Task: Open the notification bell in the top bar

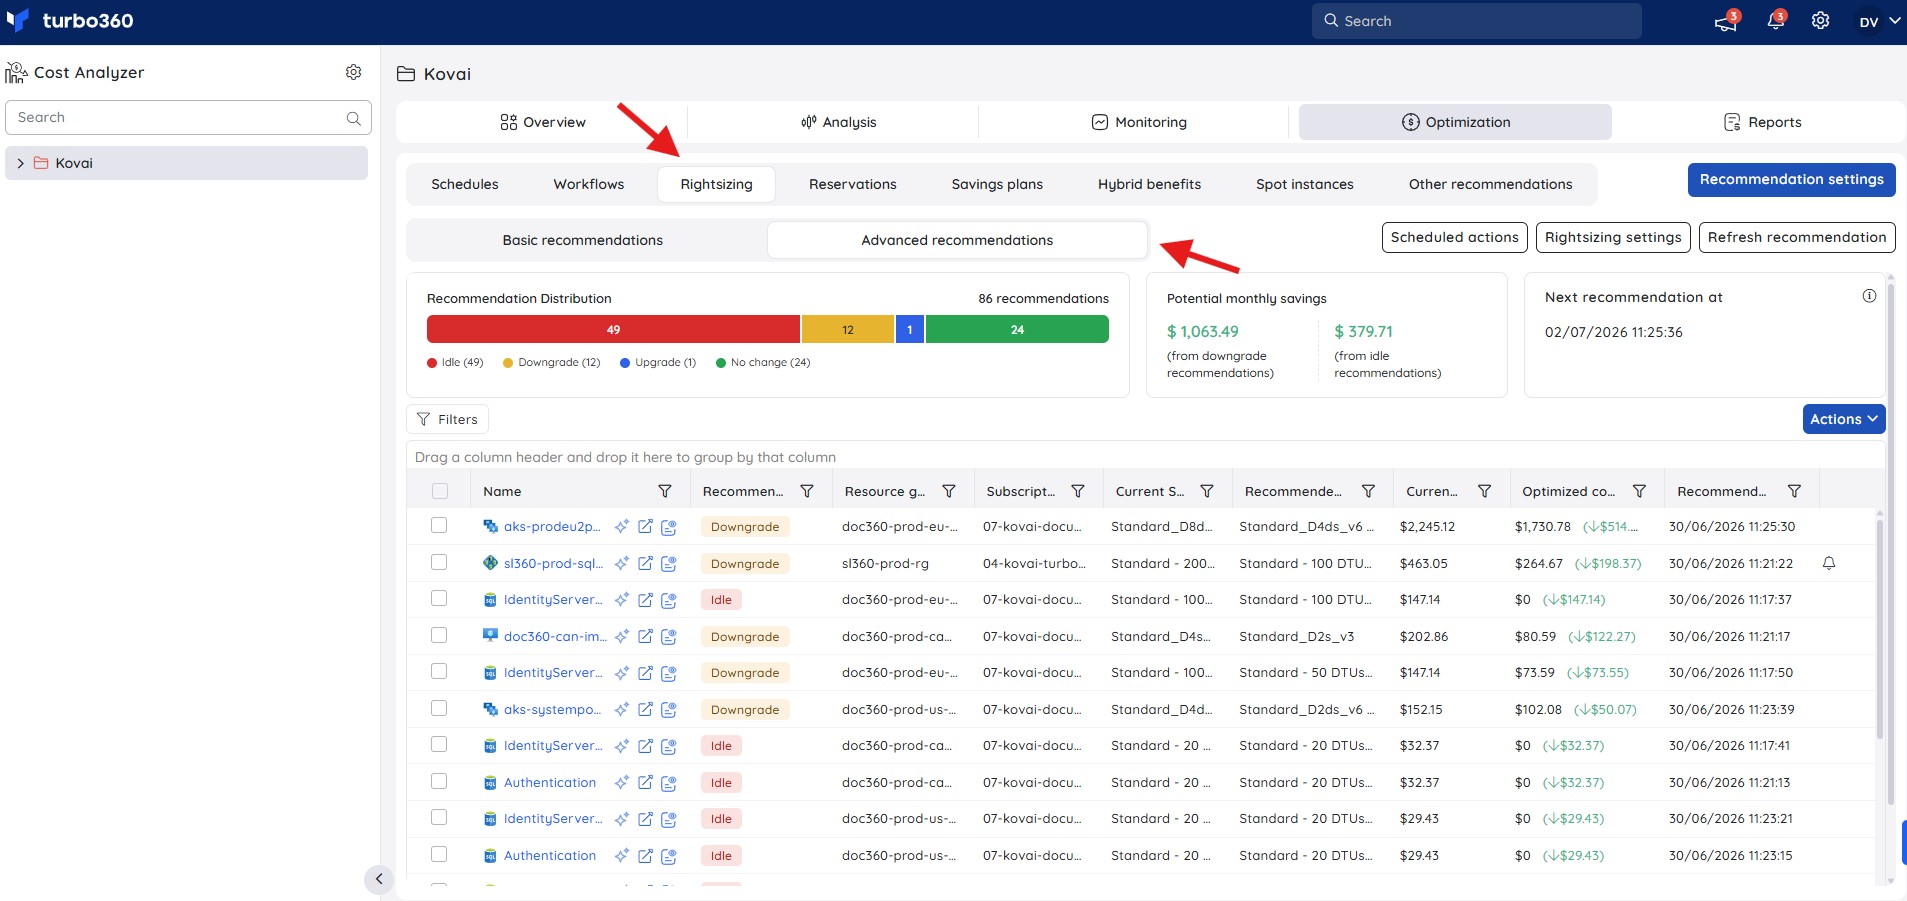Action: tap(1776, 21)
